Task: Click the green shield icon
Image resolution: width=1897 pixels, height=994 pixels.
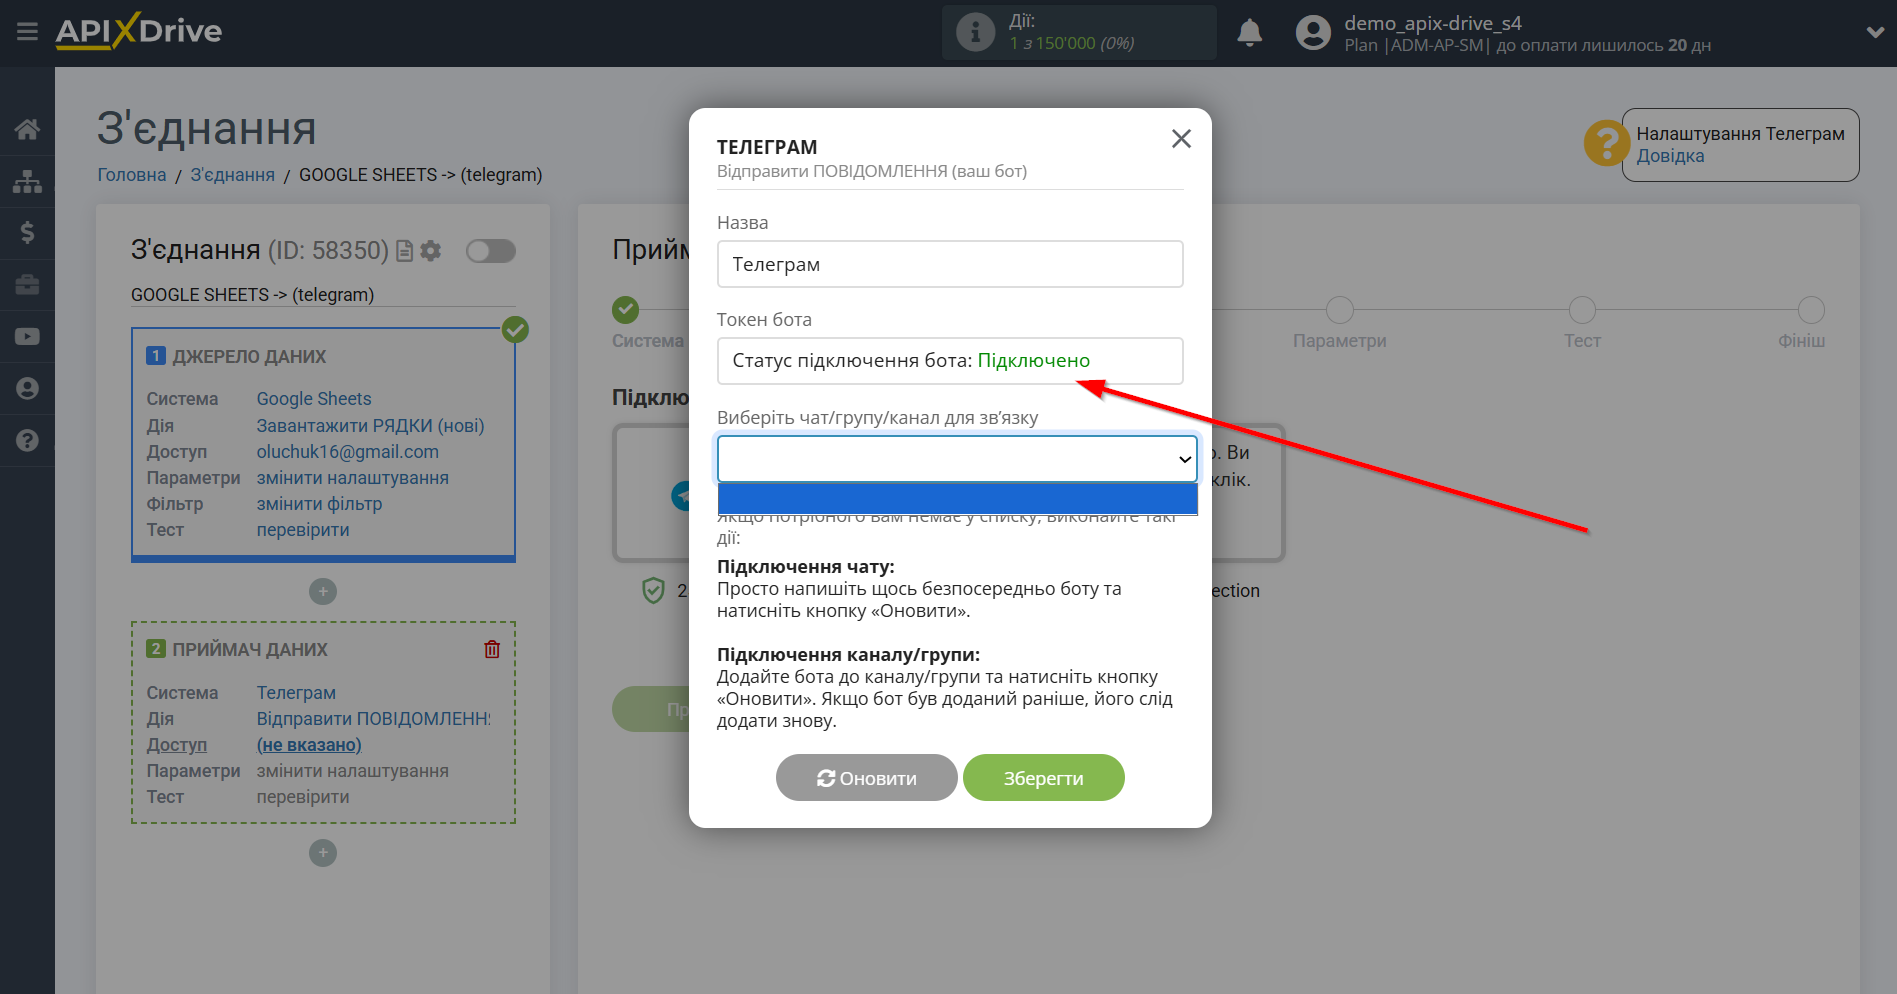Action: click(x=653, y=591)
